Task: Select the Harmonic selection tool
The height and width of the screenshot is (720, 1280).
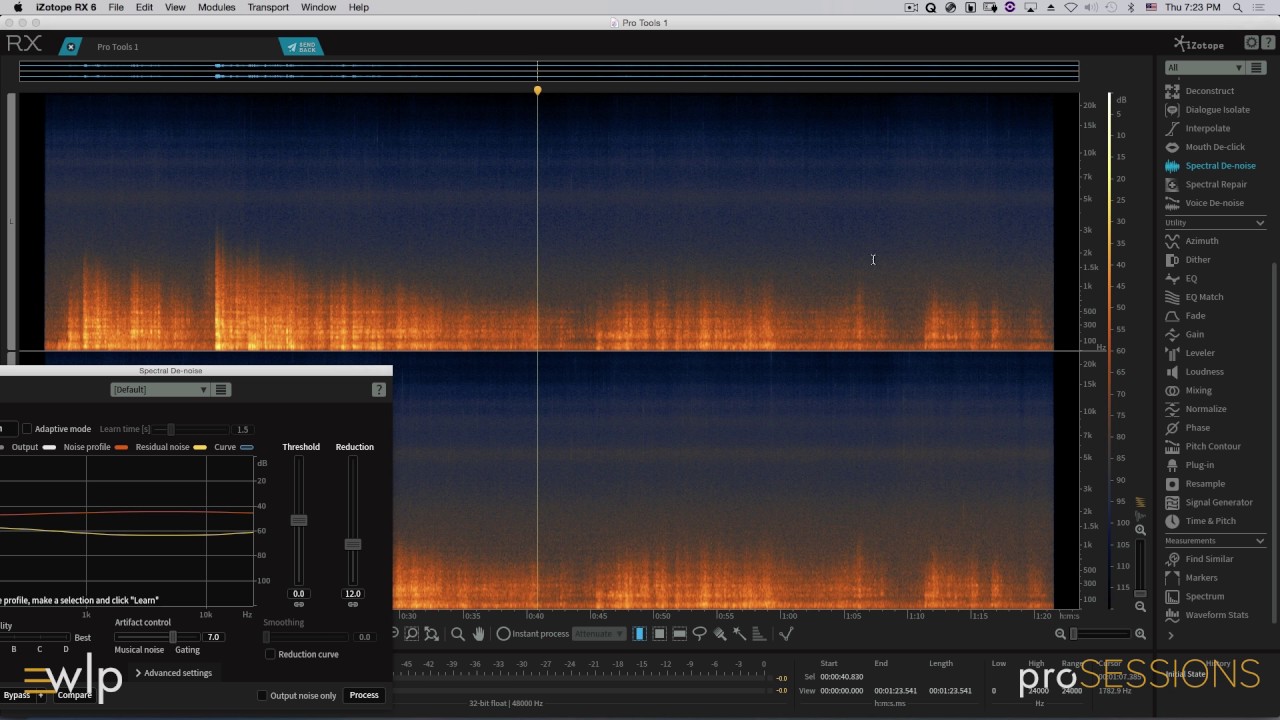Action: click(x=758, y=634)
